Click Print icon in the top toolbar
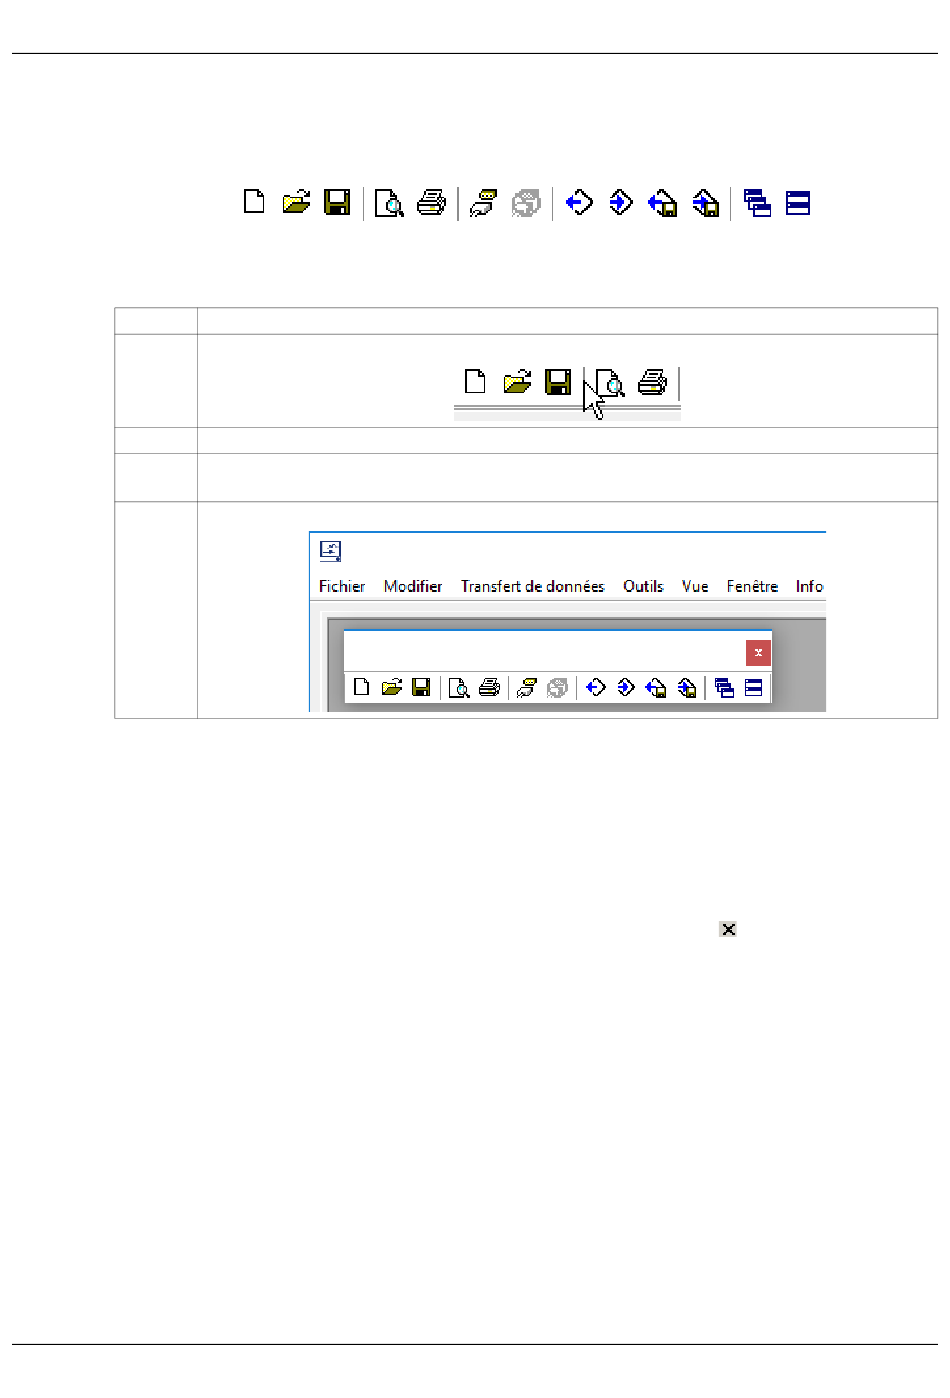950x1398 pixels. (431, 202)
